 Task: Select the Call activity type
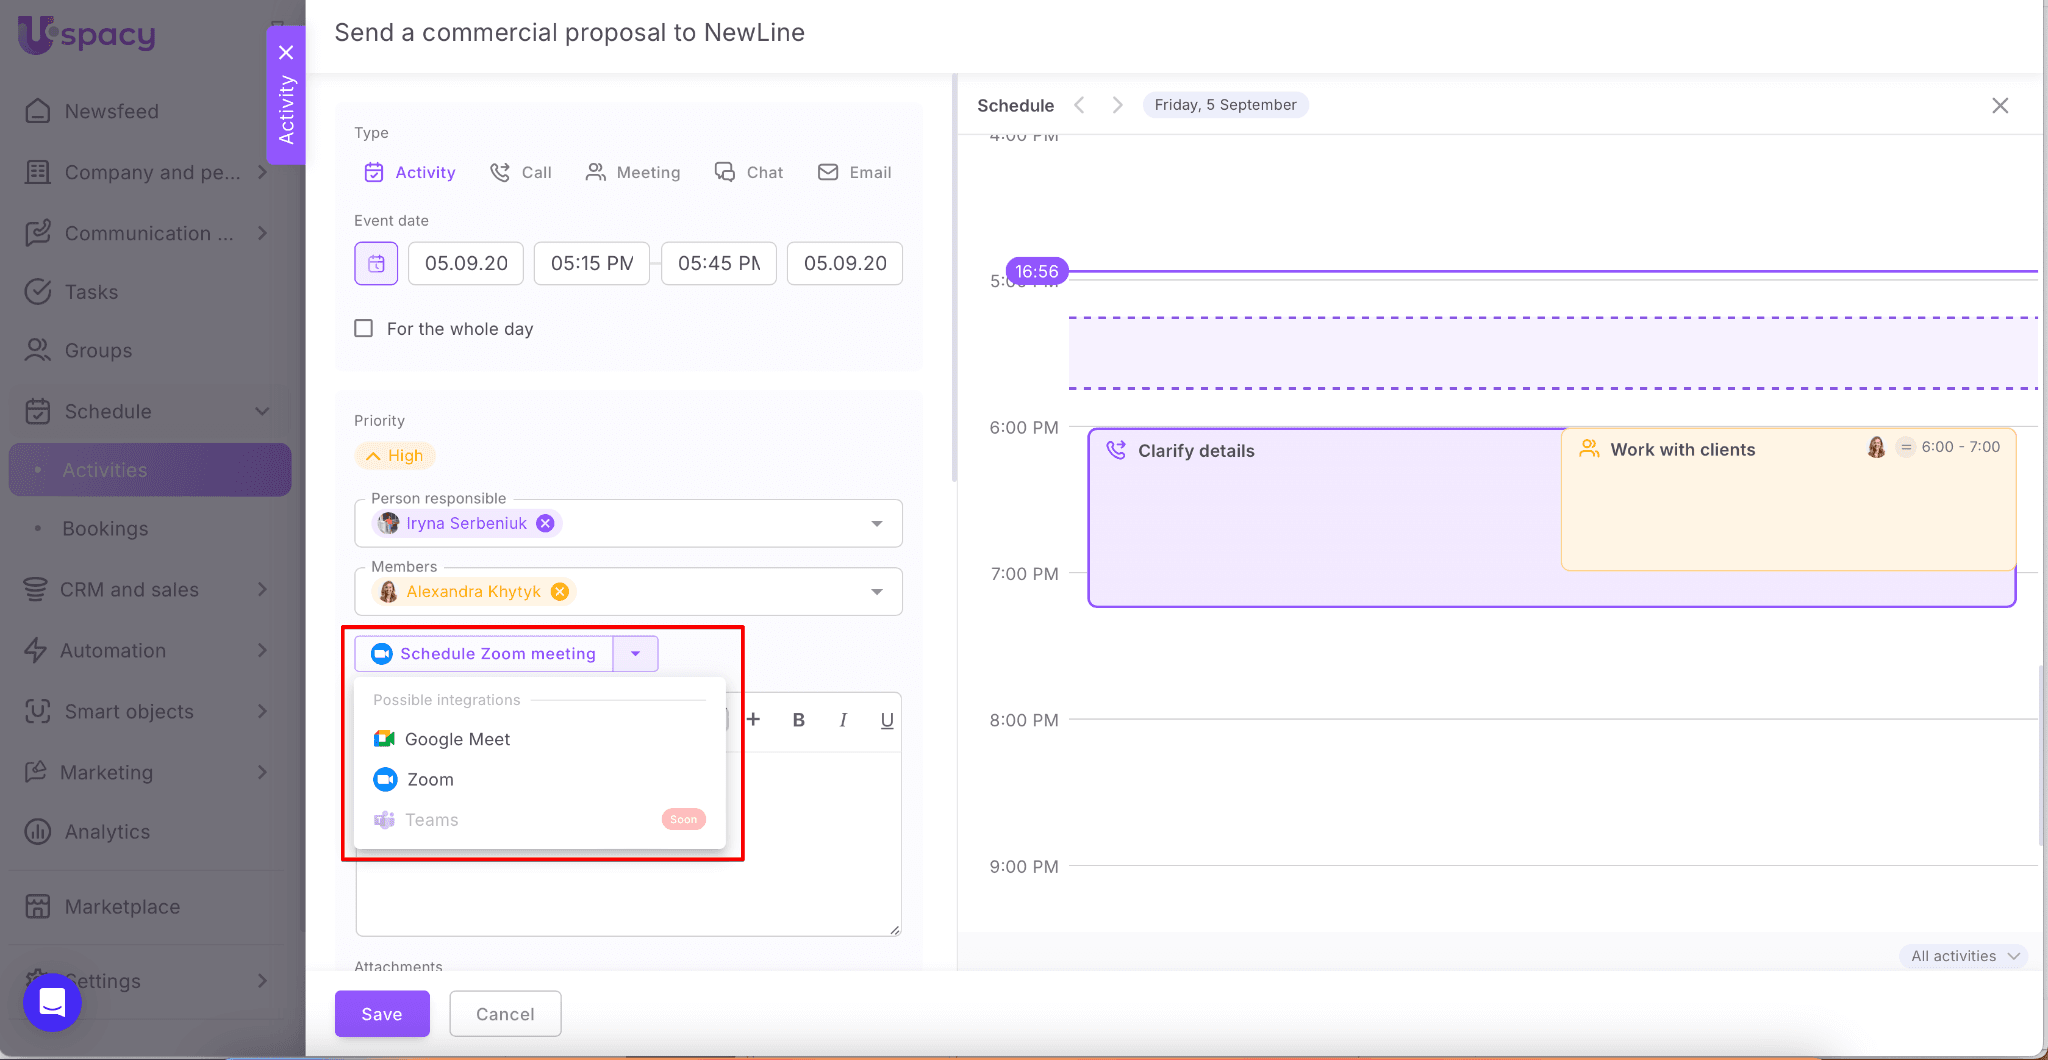pos(521,172)
